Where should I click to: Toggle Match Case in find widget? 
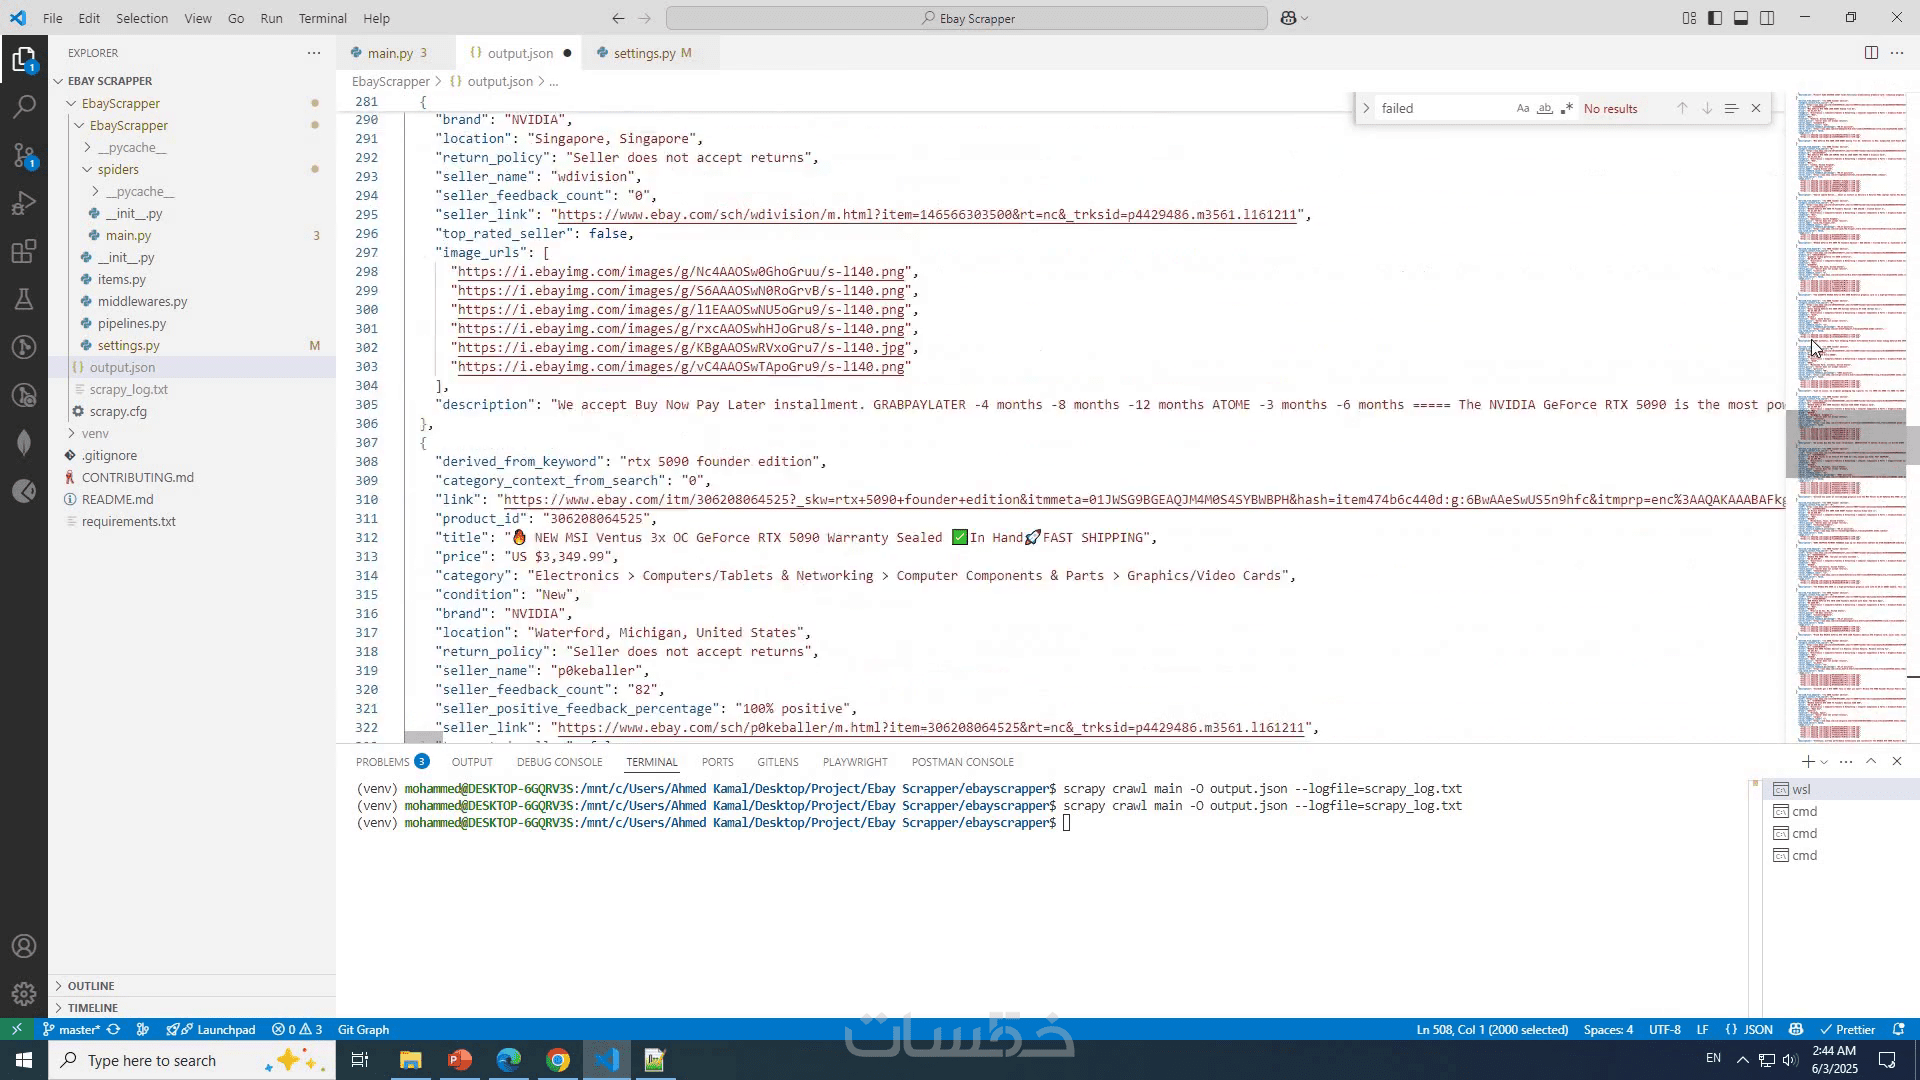tap(1522, 108)
